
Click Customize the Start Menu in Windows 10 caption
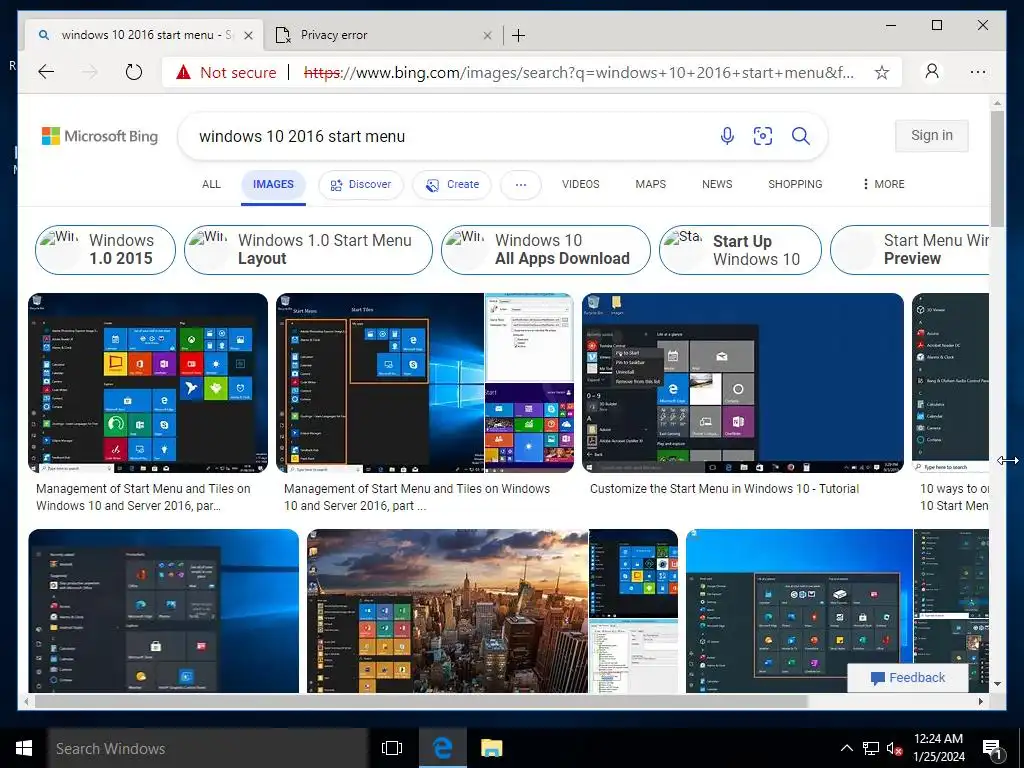(724, 488)
